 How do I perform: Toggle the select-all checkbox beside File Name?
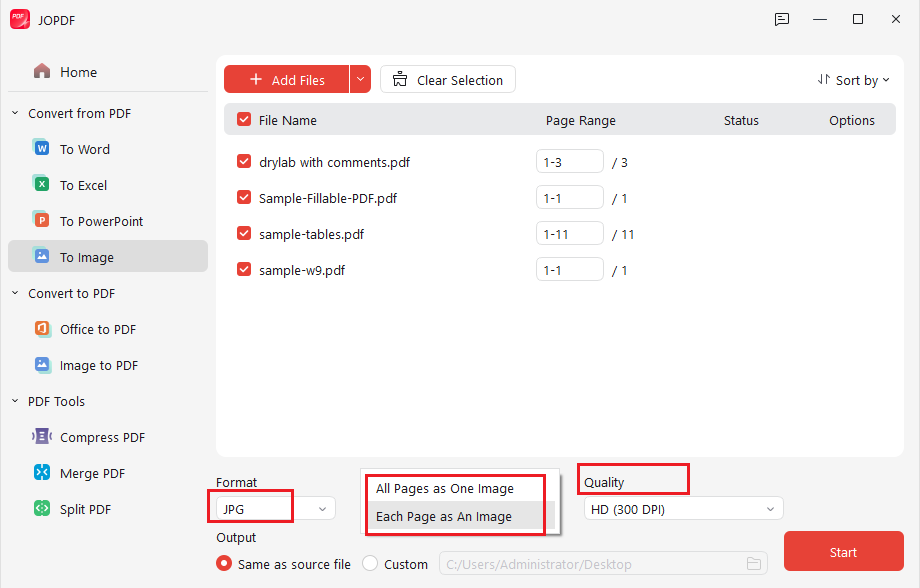click(x=244, y=120)
